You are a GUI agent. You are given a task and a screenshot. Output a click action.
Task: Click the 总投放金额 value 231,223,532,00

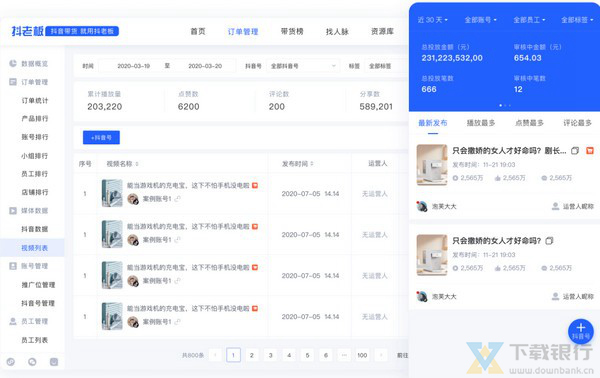point(452,58)
